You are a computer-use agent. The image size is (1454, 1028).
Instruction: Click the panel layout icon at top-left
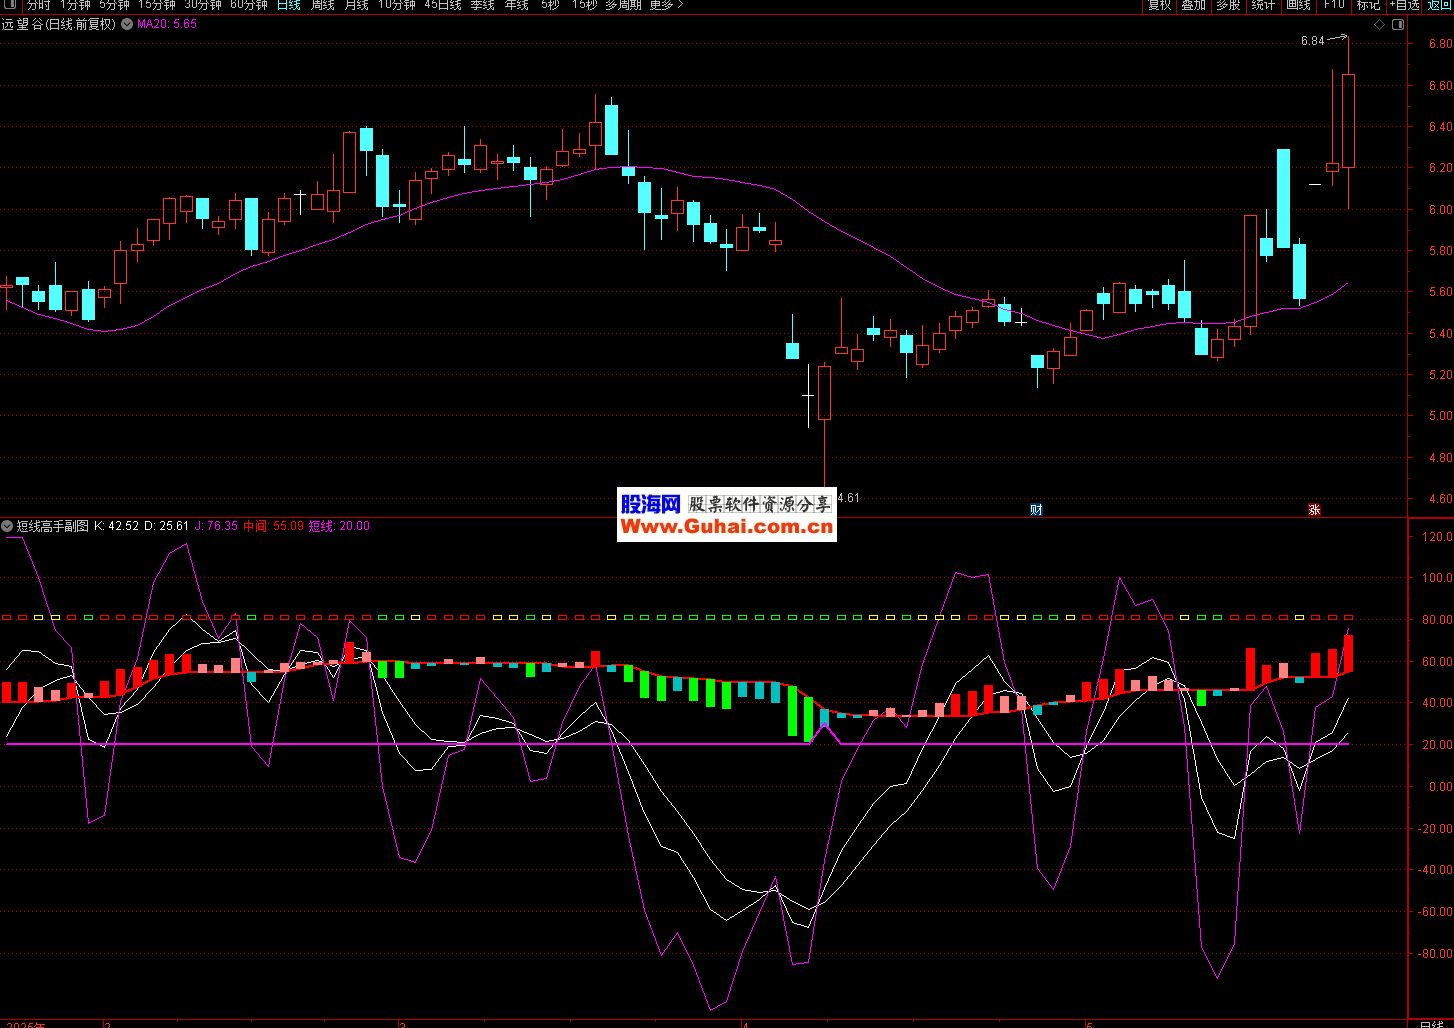pos(9,5)
